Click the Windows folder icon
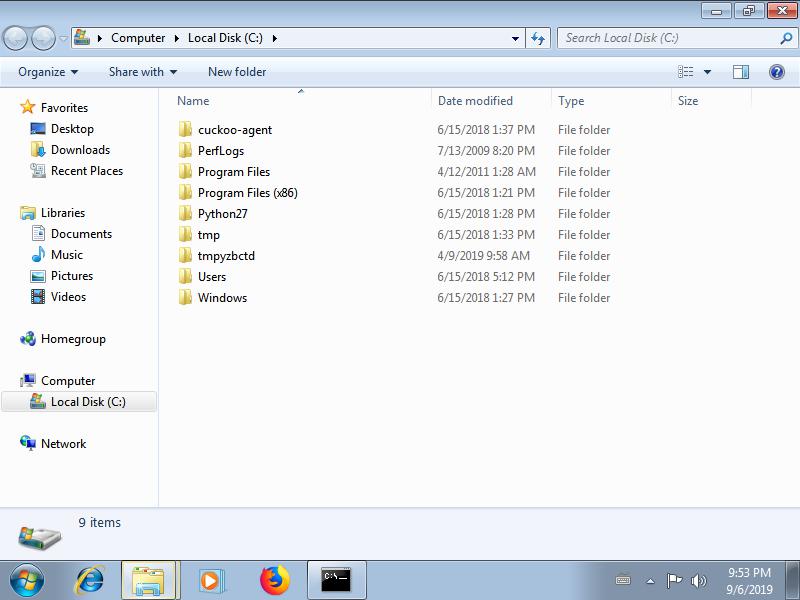This screenshot has height=600, width=800. pos(185,297)
